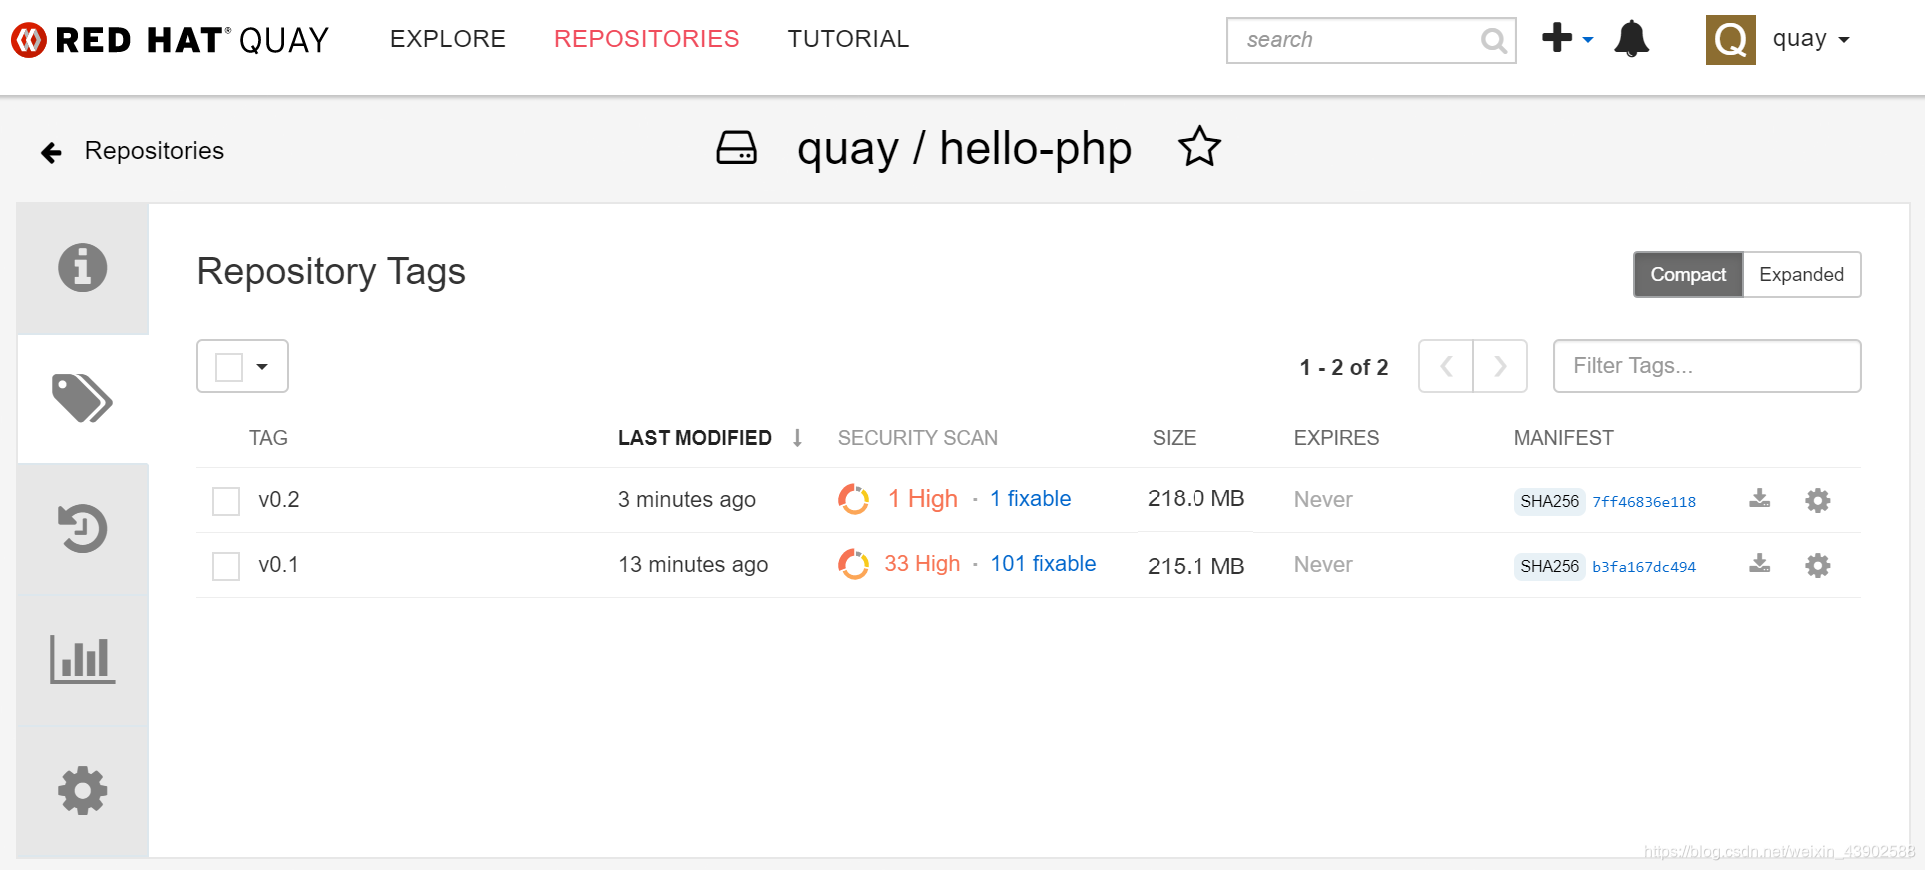Open the plus create-new dropdown
Screen dimensions: 1925x870
(x=1567, y=39)
